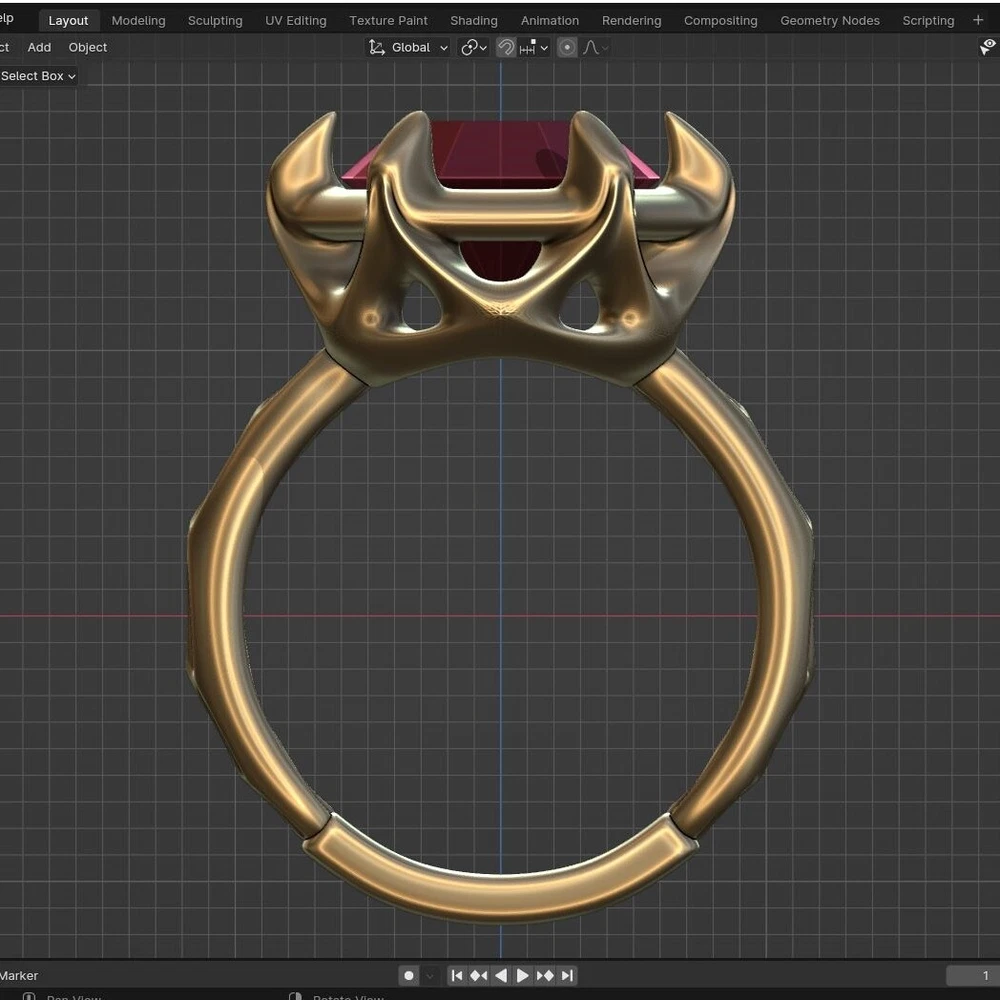This screenshot has width=1000, height=1000.
Task: Jump to next keyframe
Action: click(545, 975)
